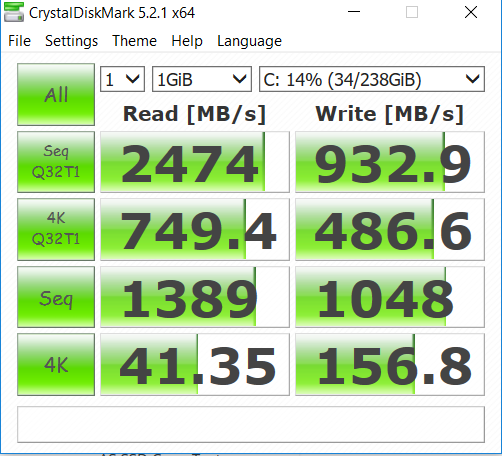Open the Language menu

(x=249, y=41)
